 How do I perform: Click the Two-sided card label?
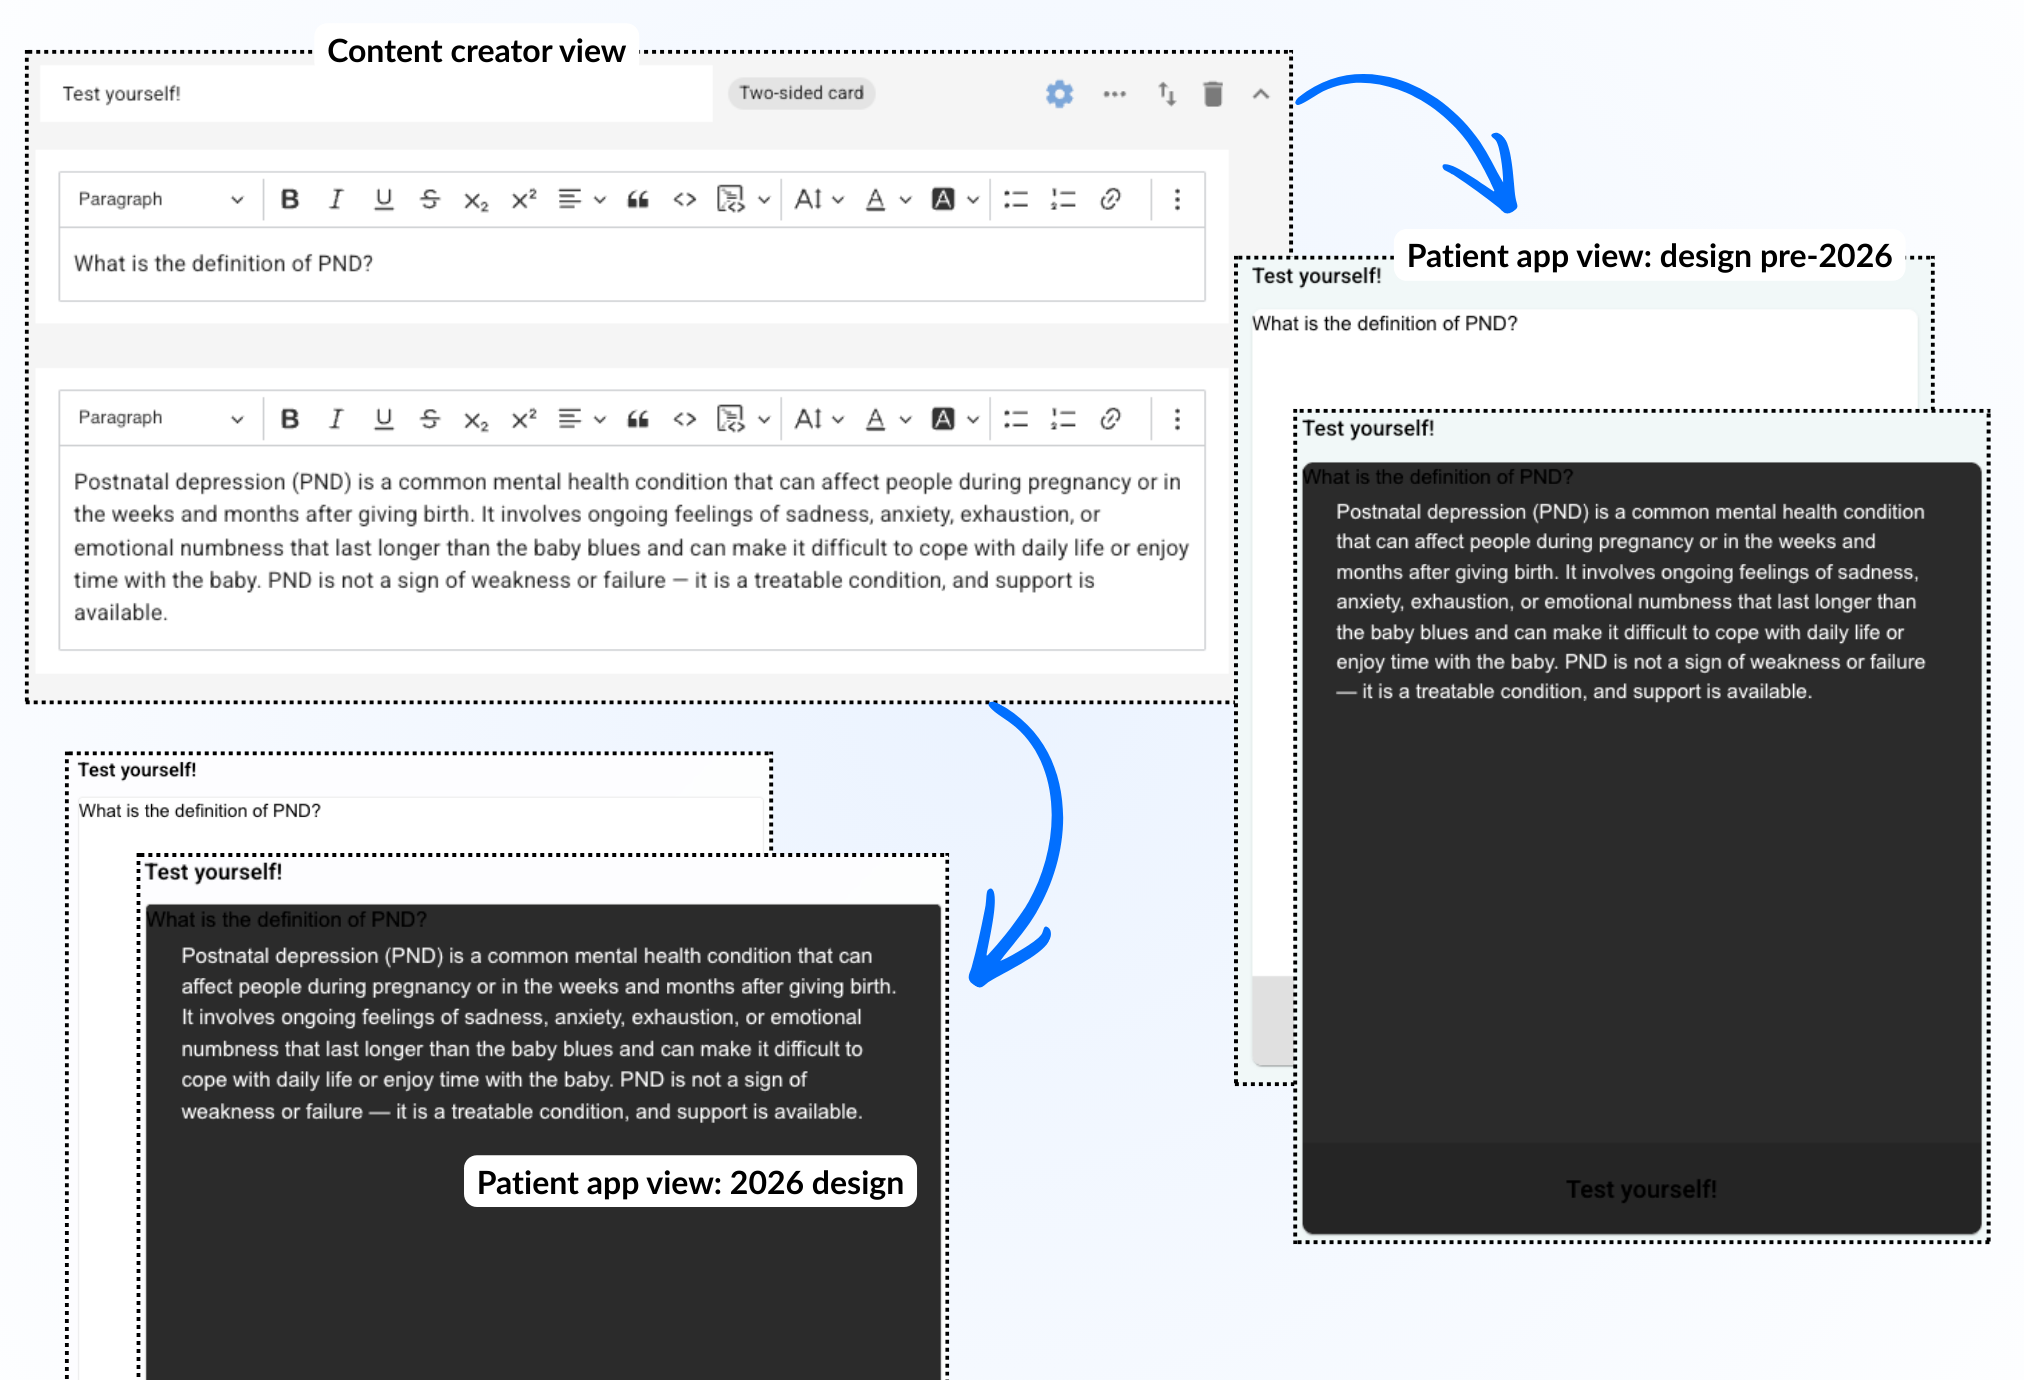coord(801,93)
